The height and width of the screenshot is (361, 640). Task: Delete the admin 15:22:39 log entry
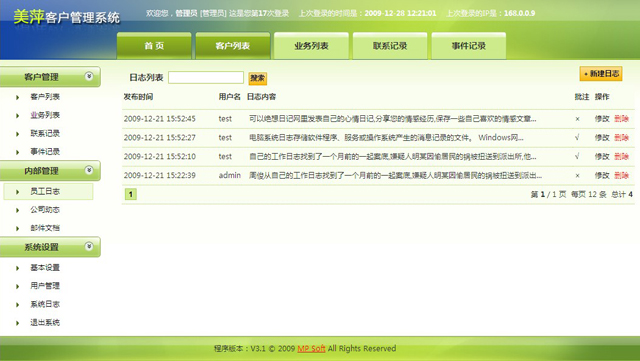point(621,176)
